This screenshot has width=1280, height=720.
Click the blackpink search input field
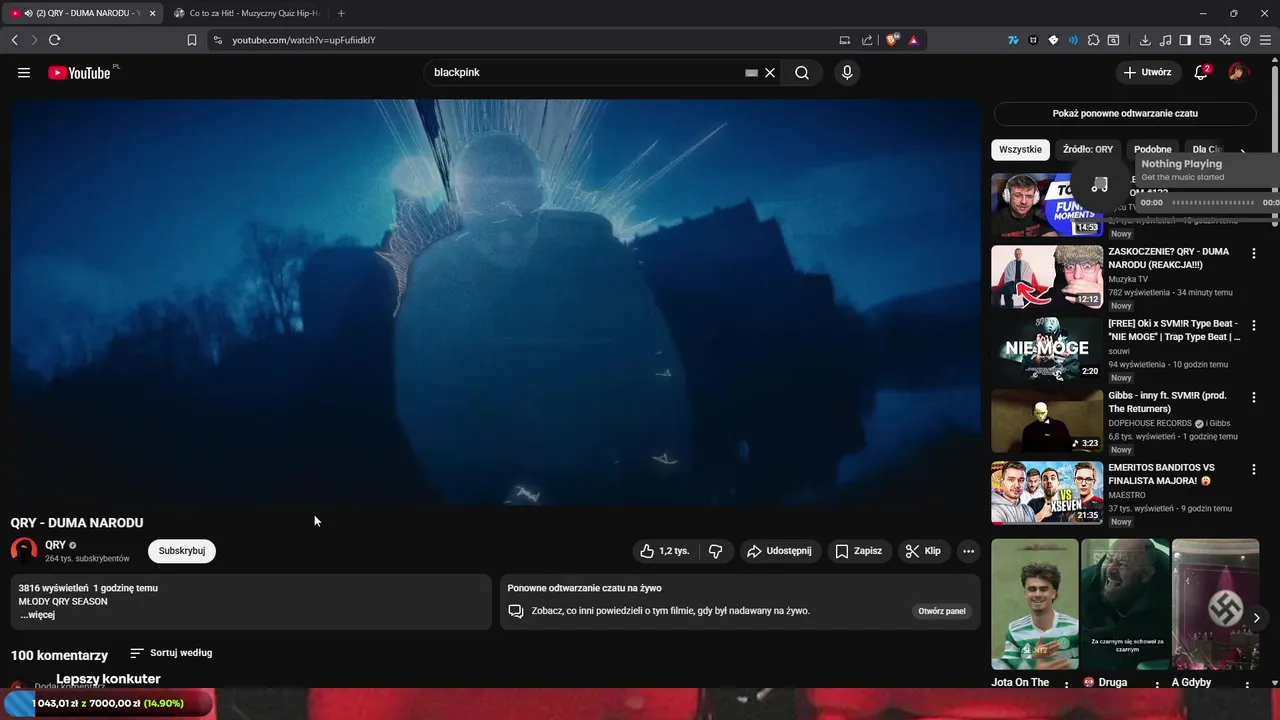585,73
